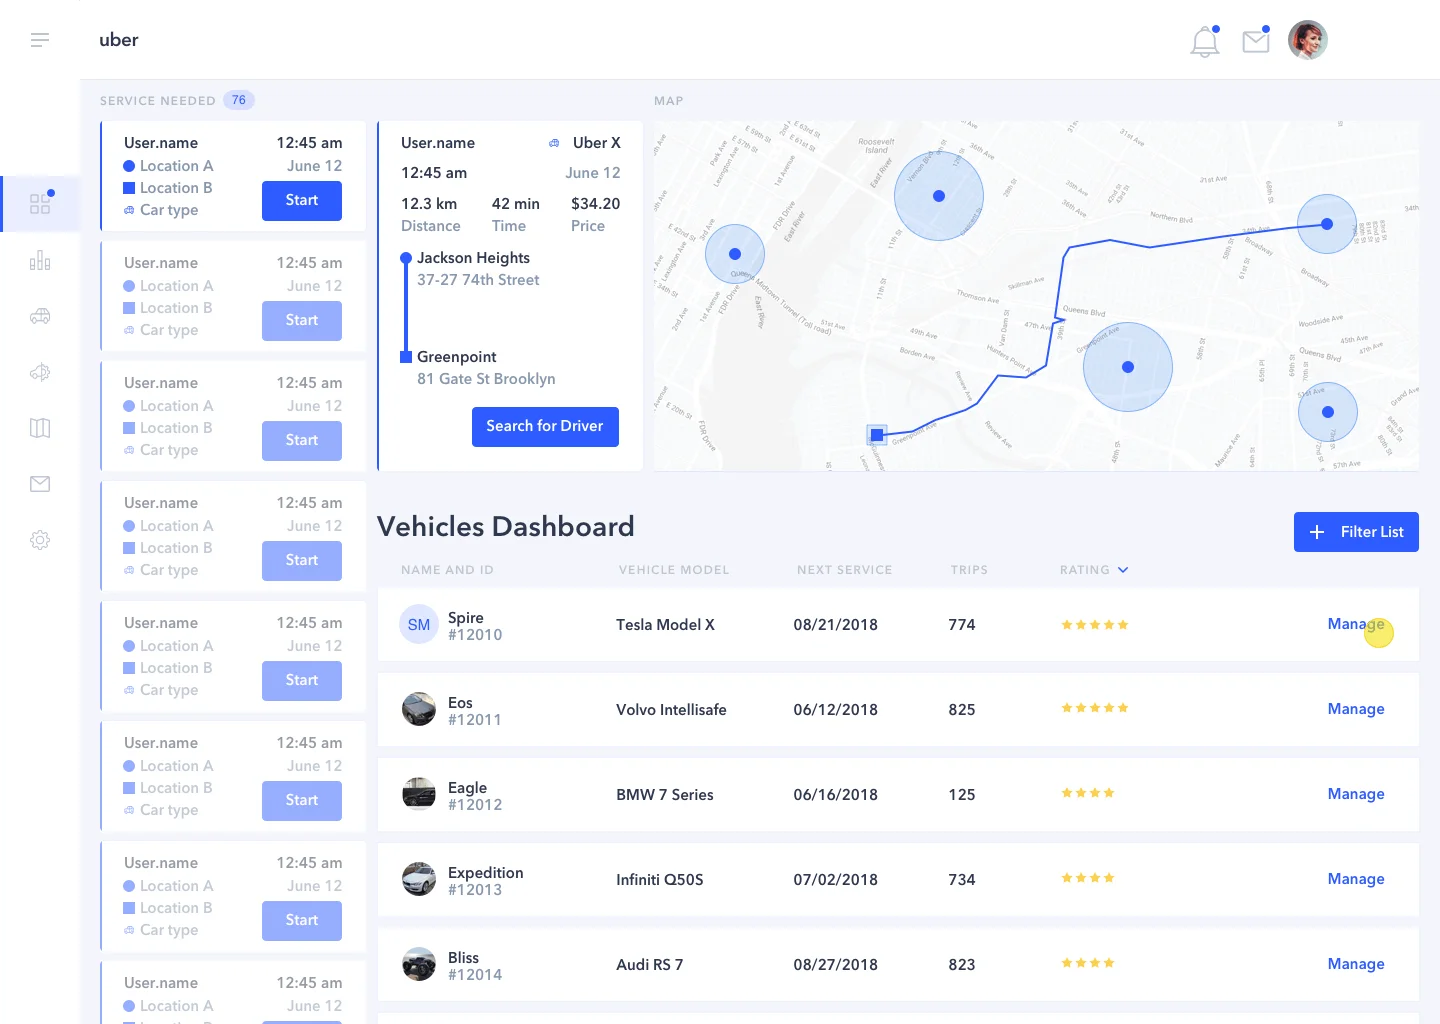Click Audi RS 7 cell

650,965
